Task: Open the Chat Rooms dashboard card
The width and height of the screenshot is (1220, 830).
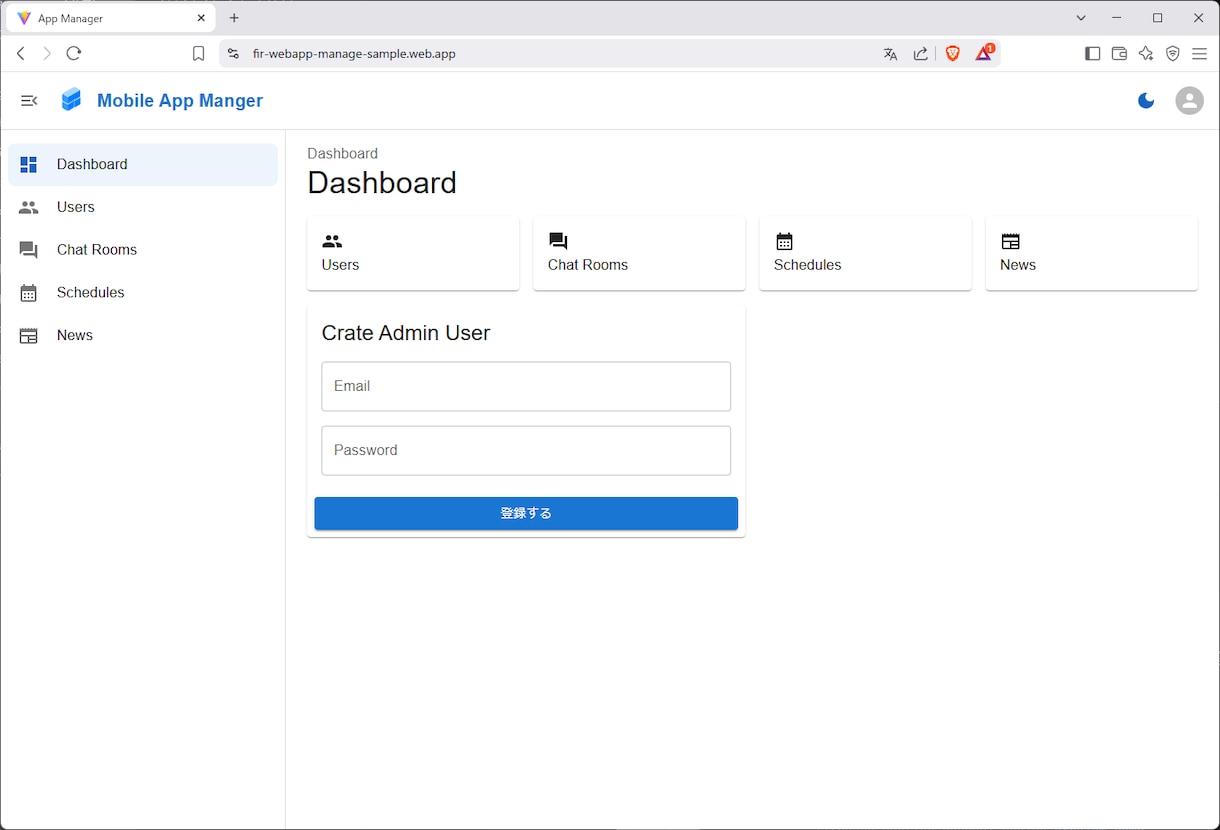Action: tap(639, 253)
